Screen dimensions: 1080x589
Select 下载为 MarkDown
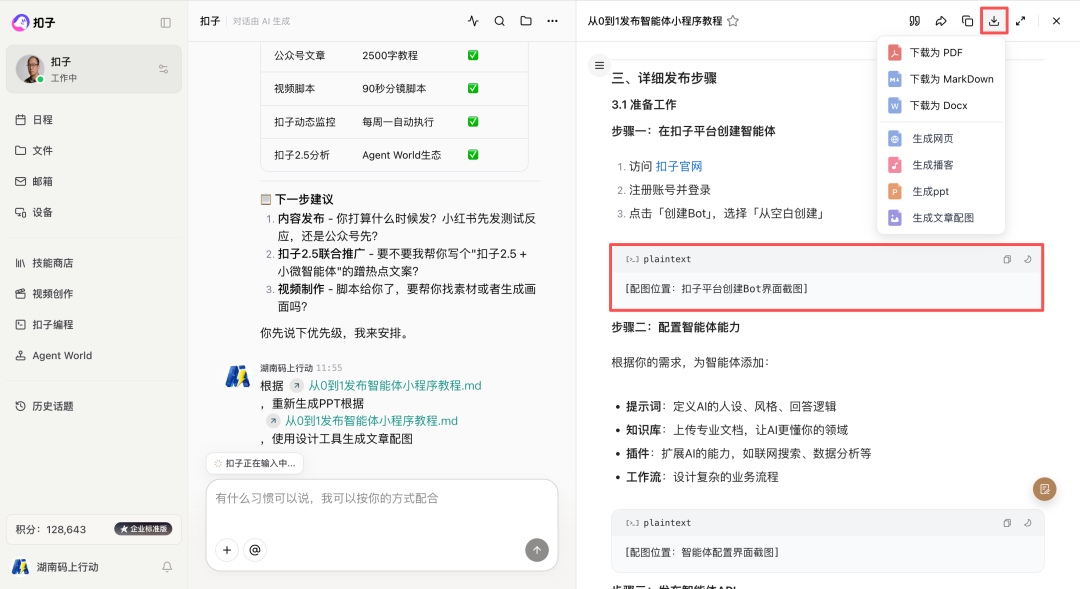pyautogui.click(x=941, y=79)
